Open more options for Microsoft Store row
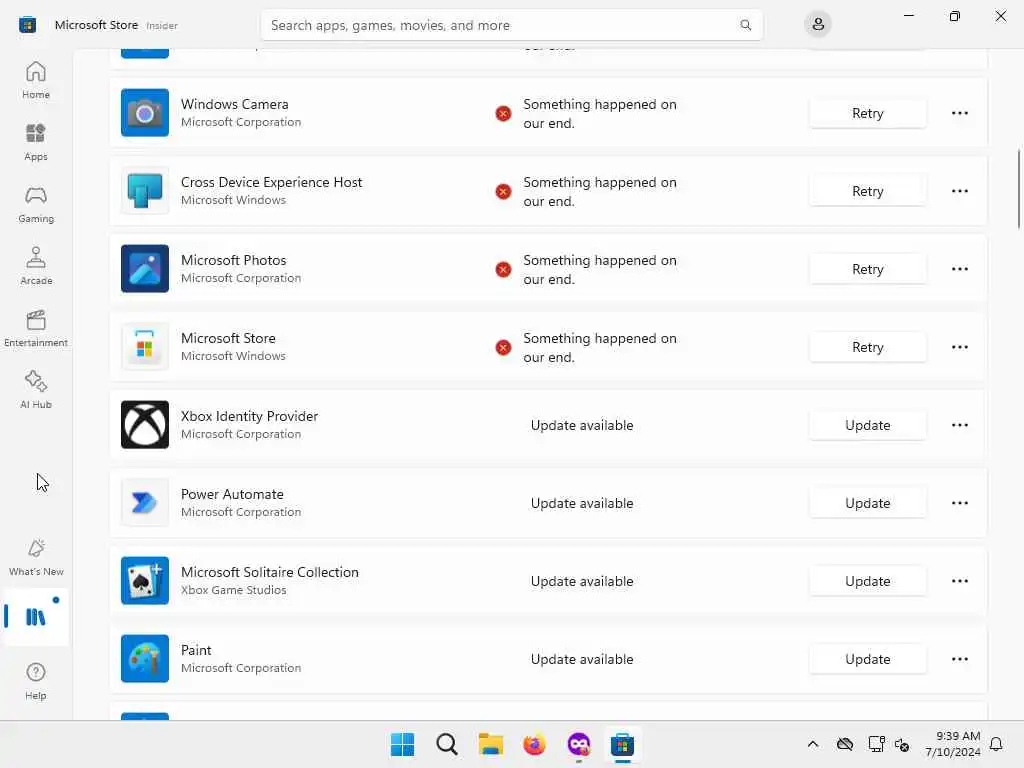The height and width of the screenshot is (768, 1024). [x=959, y=347]
